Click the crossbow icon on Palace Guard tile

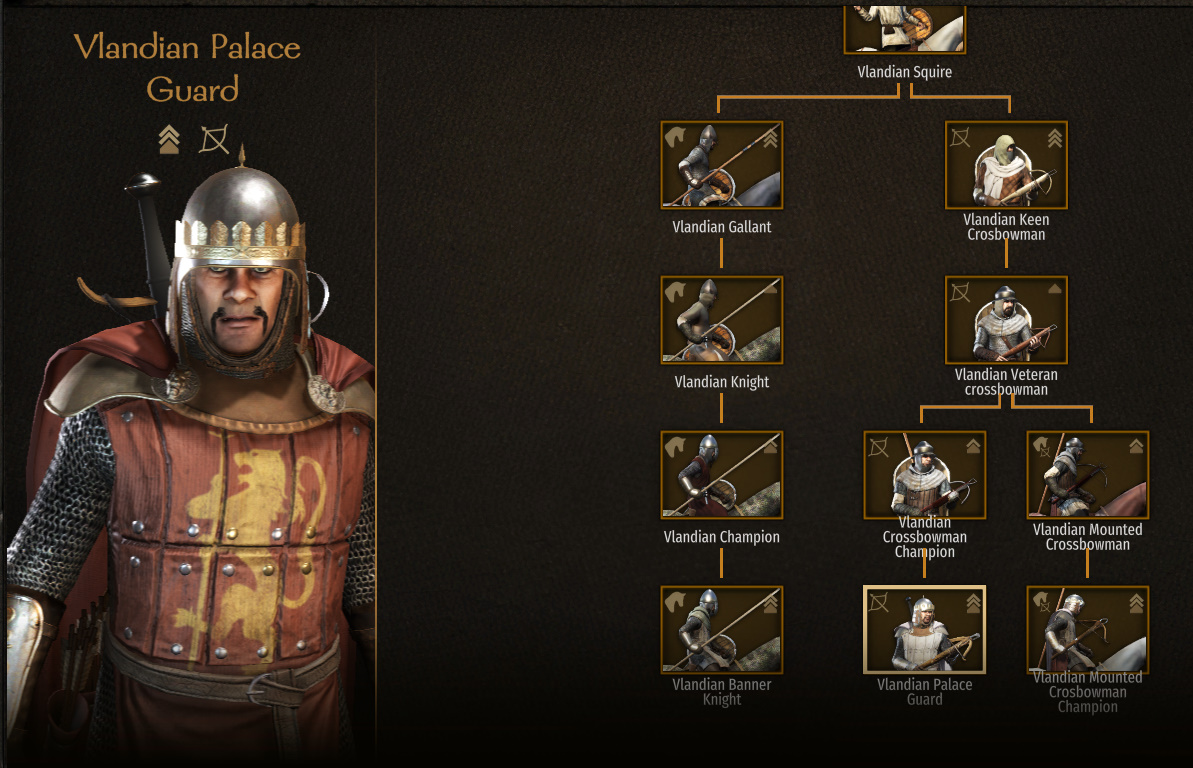879,602
